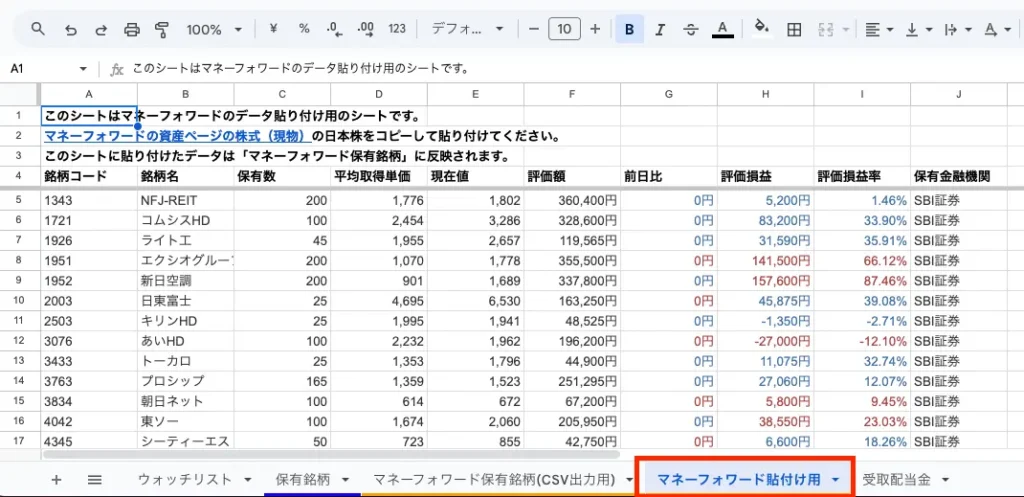Open the fill color paint bucket
This screenshot has width=1024, height=497.
click(x=761, y=27)
